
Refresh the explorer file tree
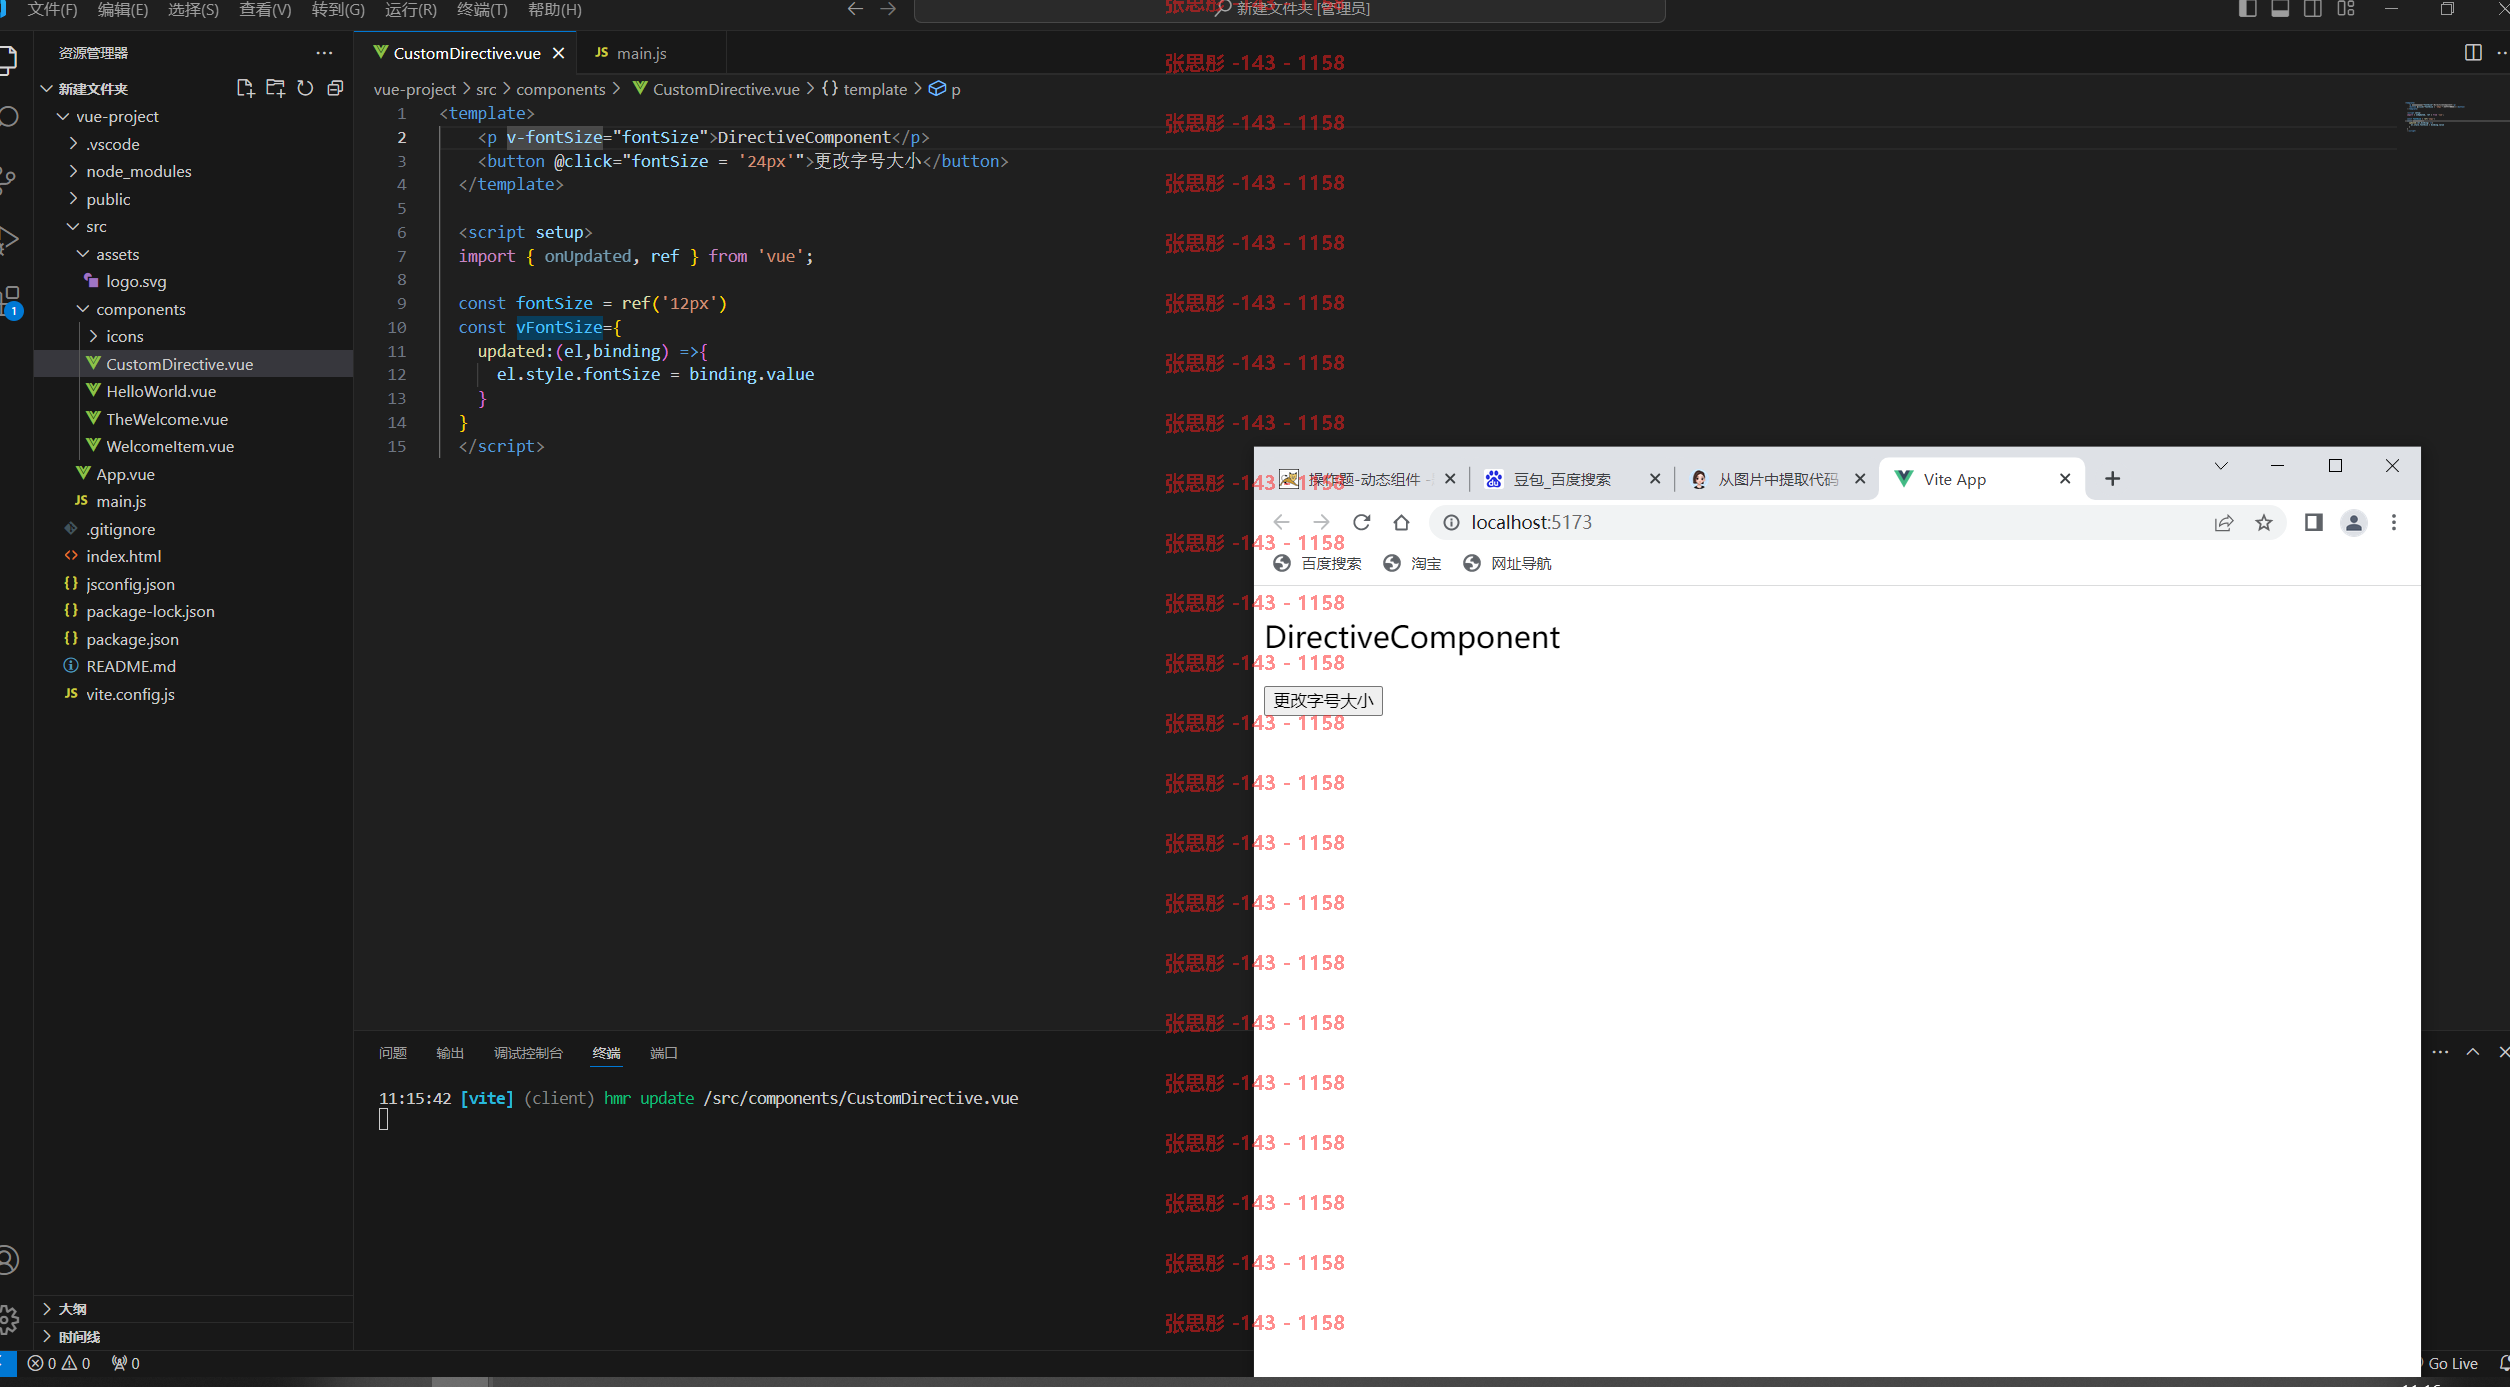(305, 88)
